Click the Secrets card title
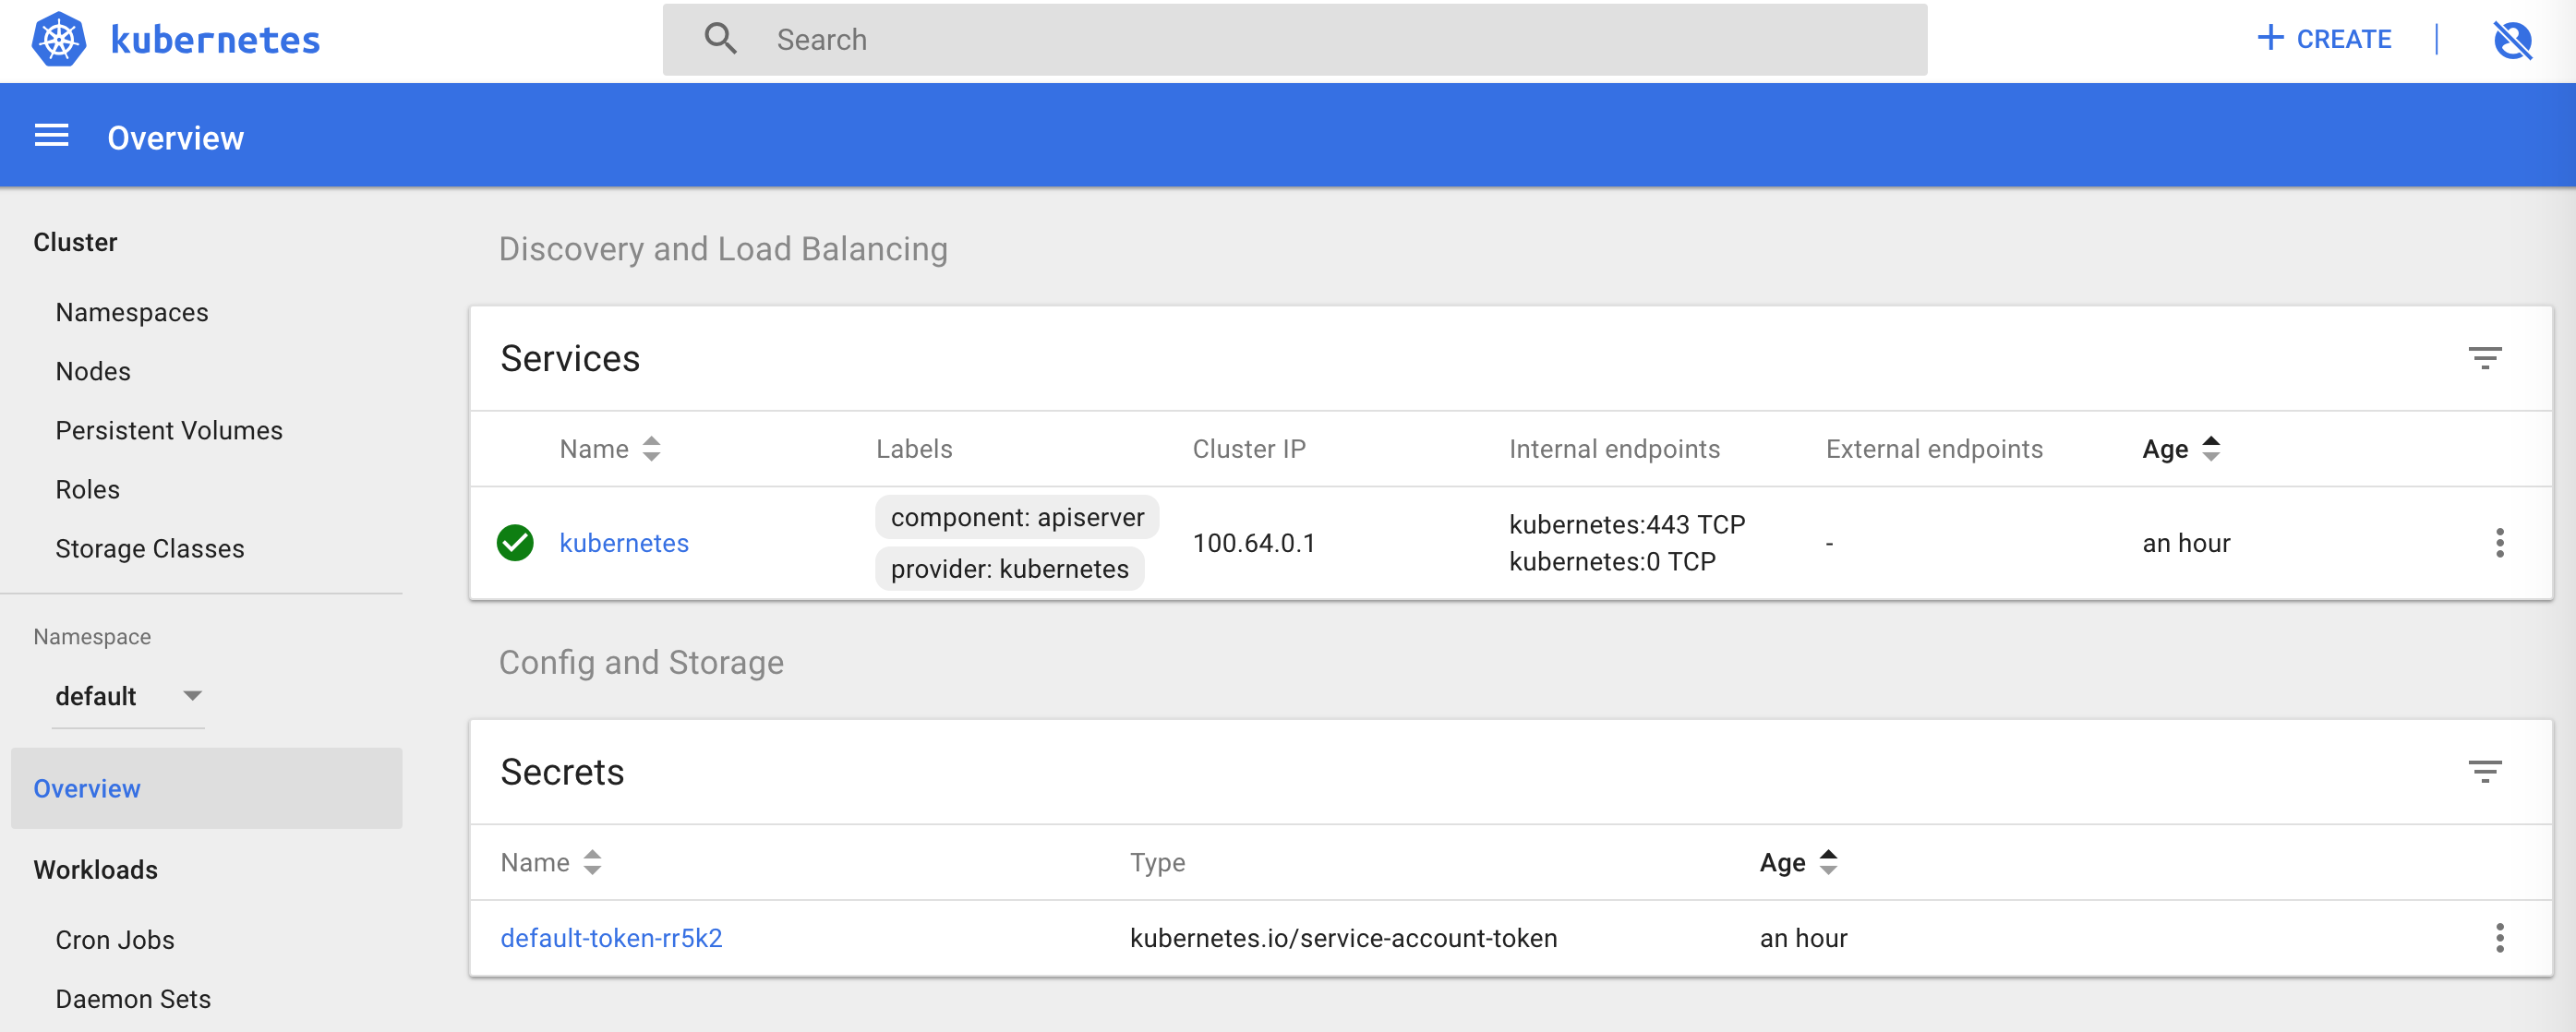 pyautogui.click(x=562, y=772)
